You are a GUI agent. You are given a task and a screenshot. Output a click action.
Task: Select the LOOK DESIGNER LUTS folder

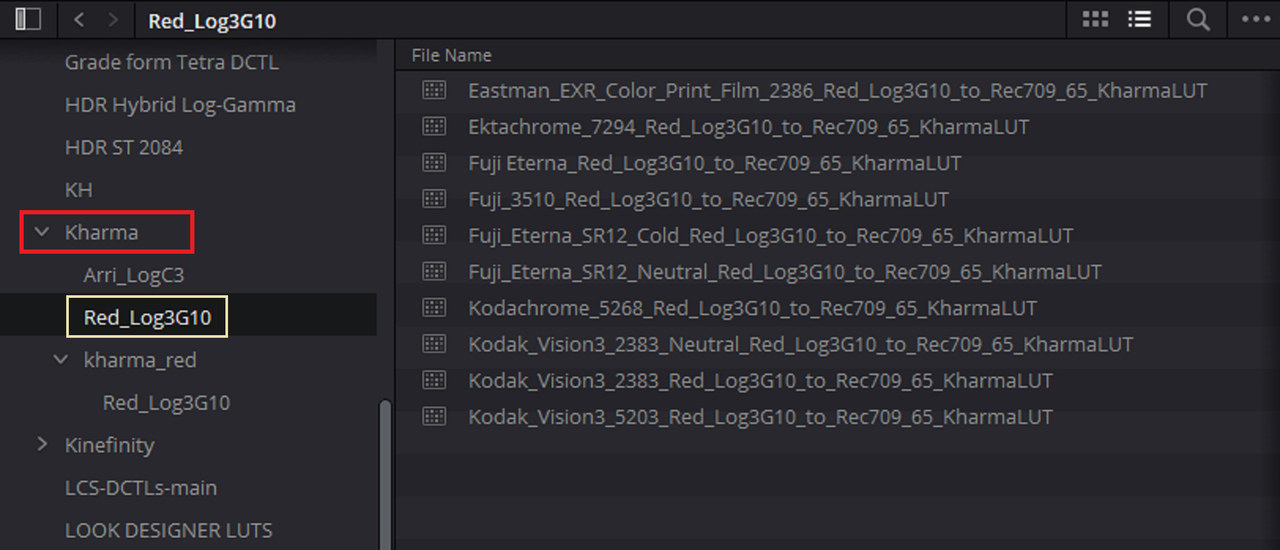pos(169,530)
